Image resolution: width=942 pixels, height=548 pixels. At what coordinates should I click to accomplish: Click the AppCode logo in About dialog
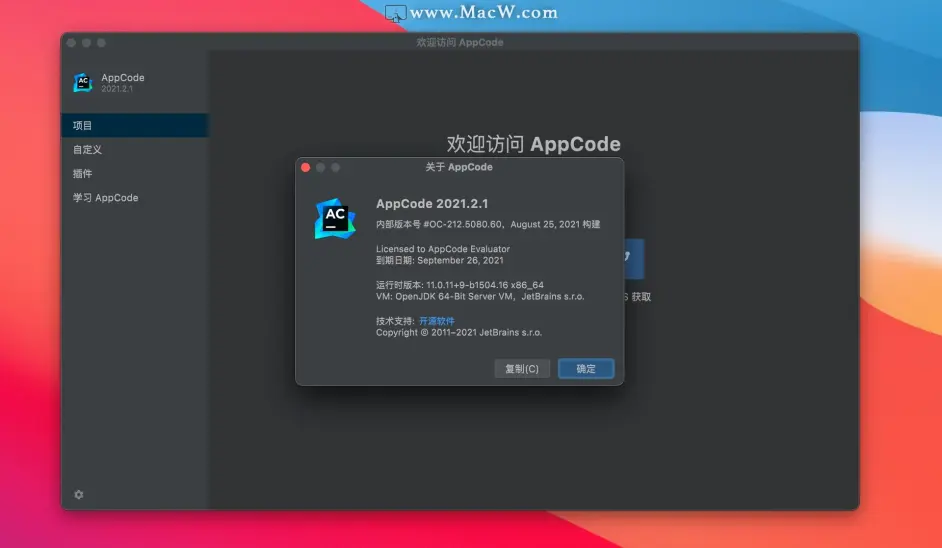335,219
